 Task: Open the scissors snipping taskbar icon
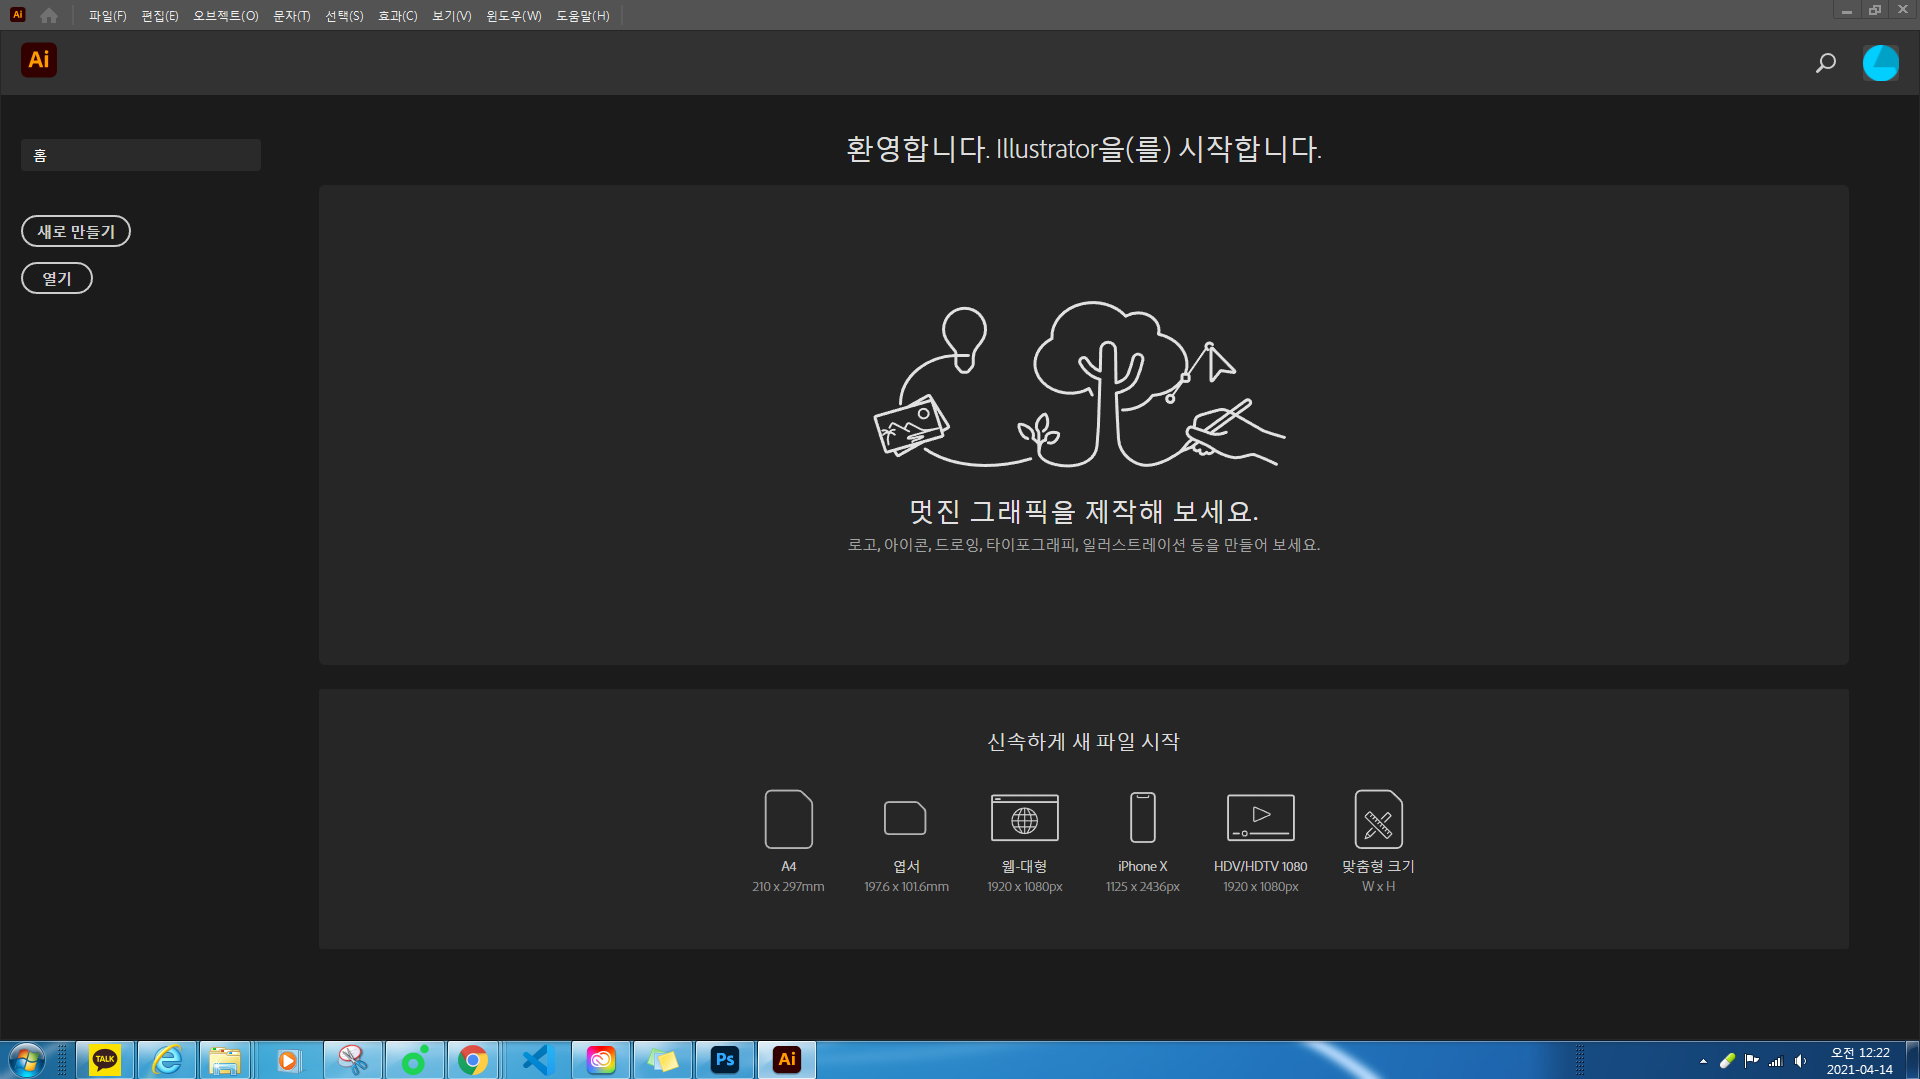353,1060
